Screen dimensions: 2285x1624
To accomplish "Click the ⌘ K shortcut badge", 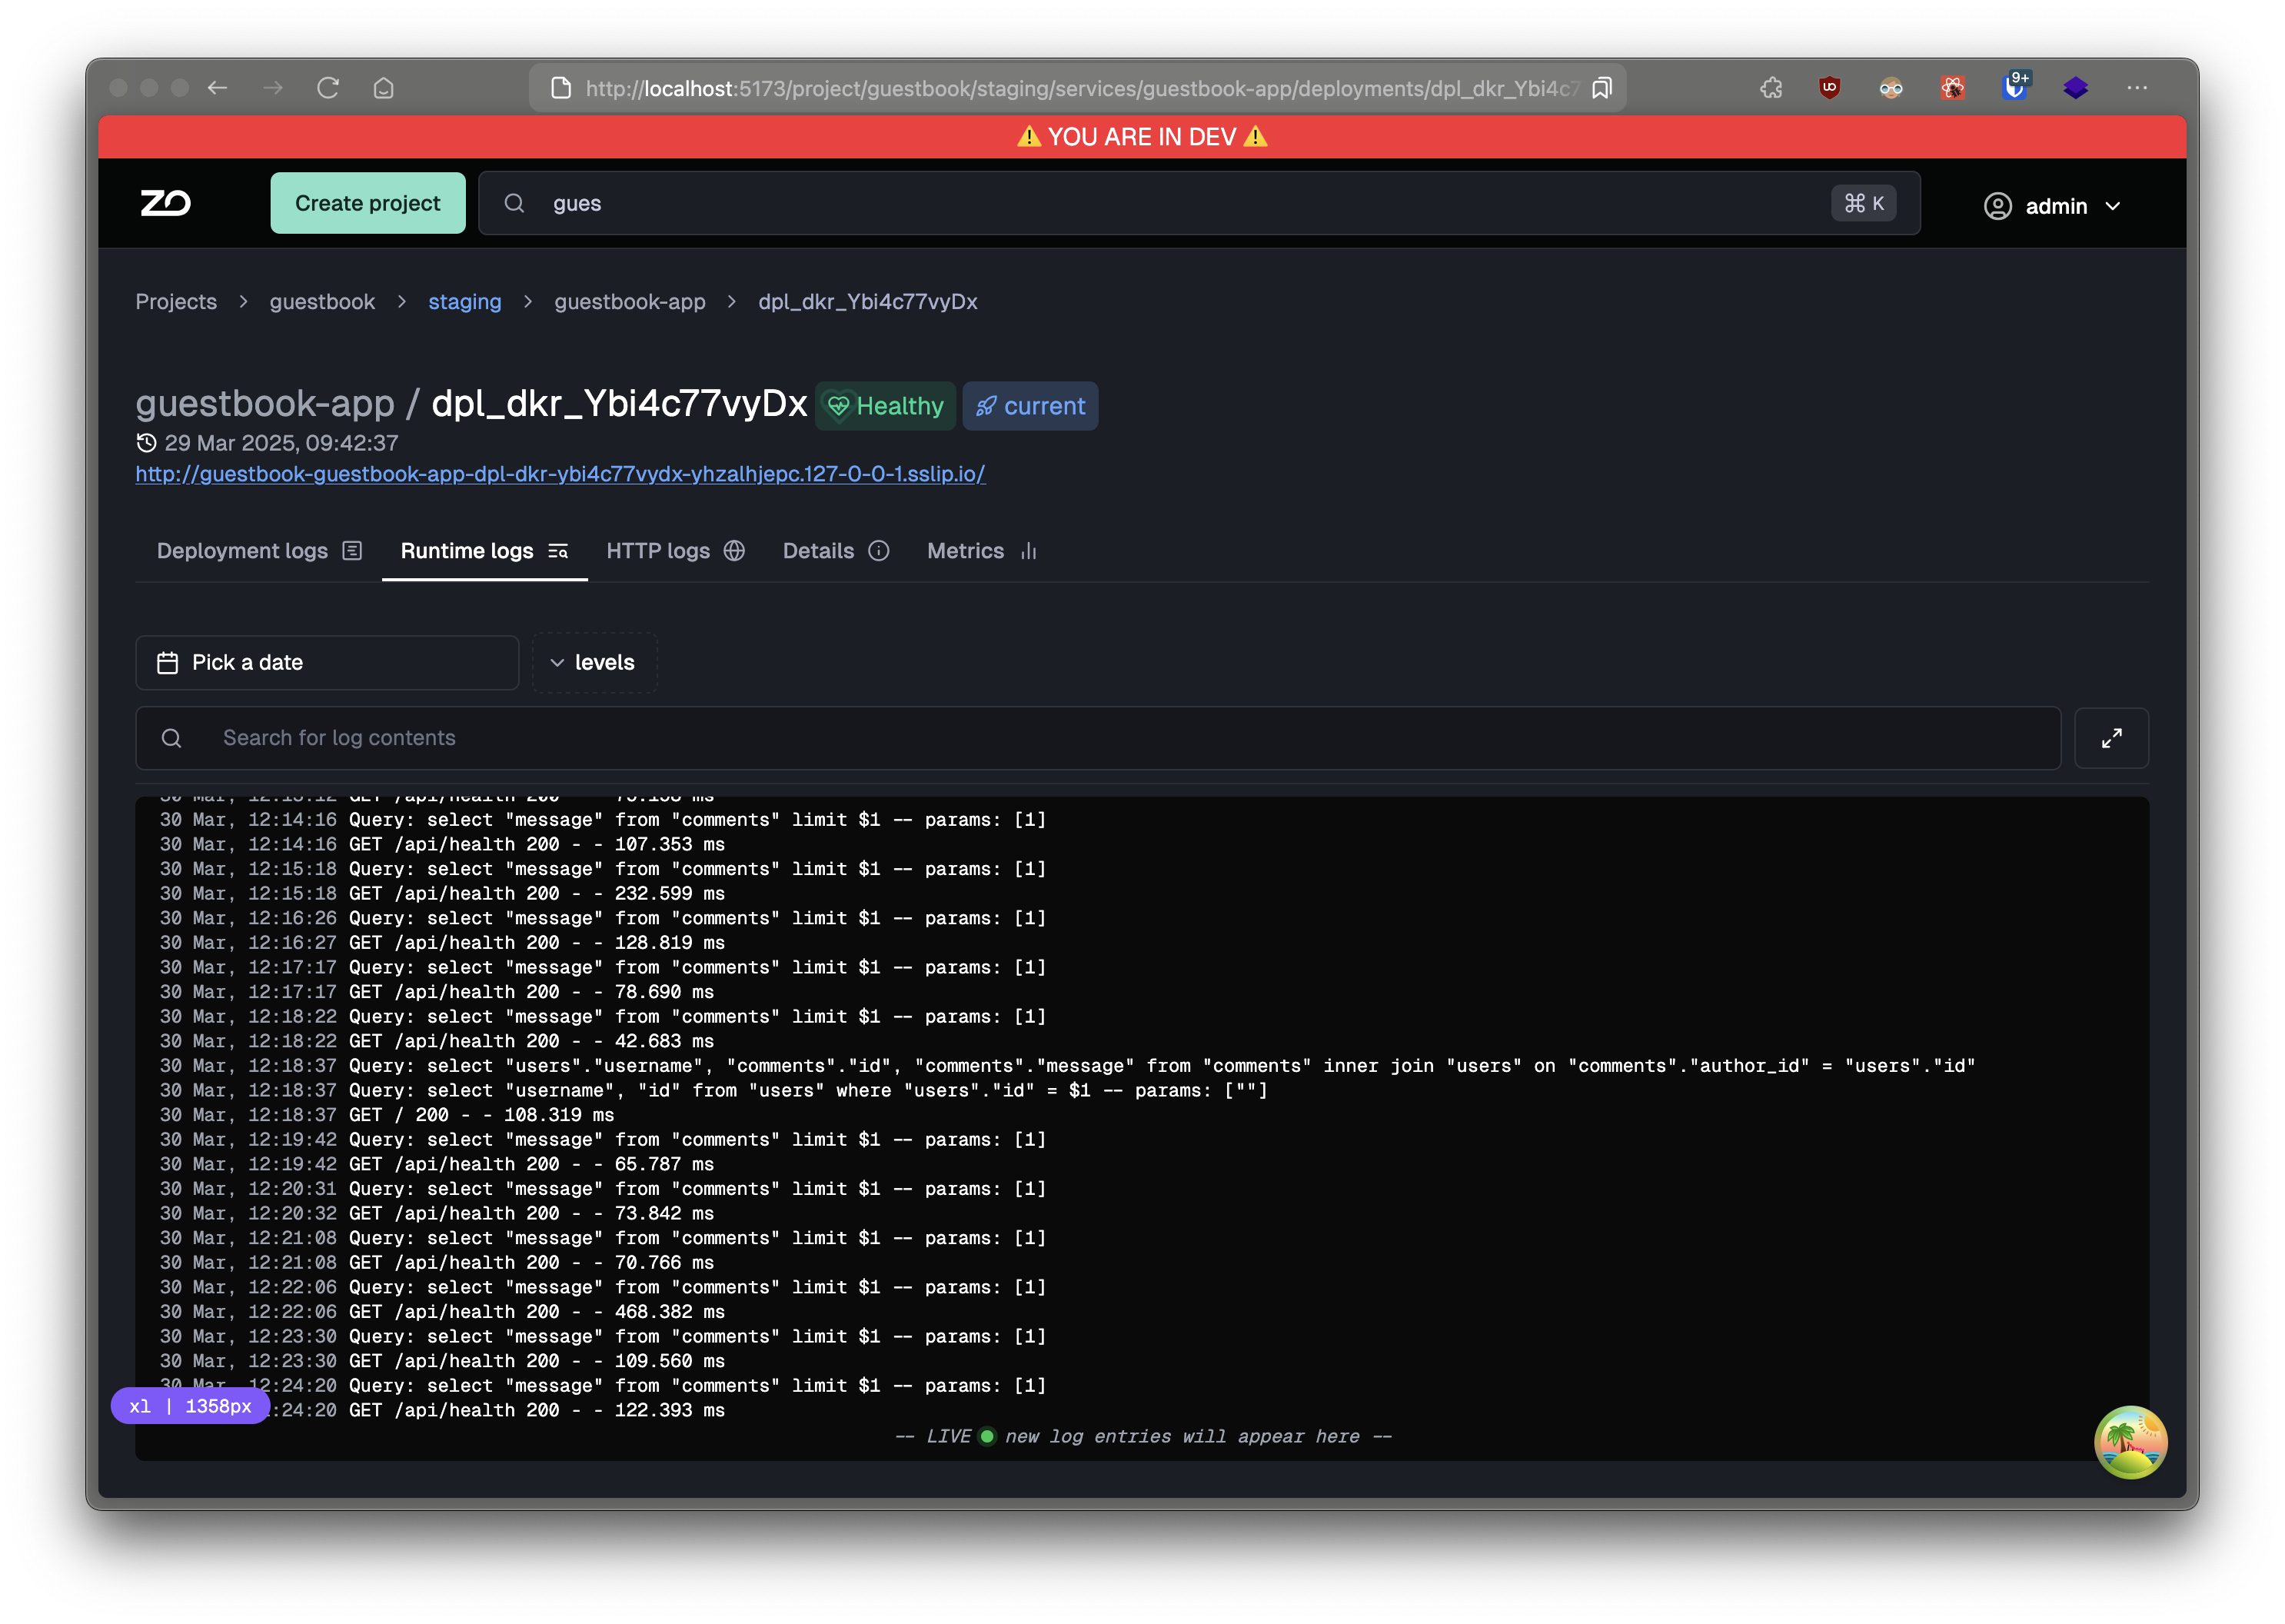I will (1863, 203).
